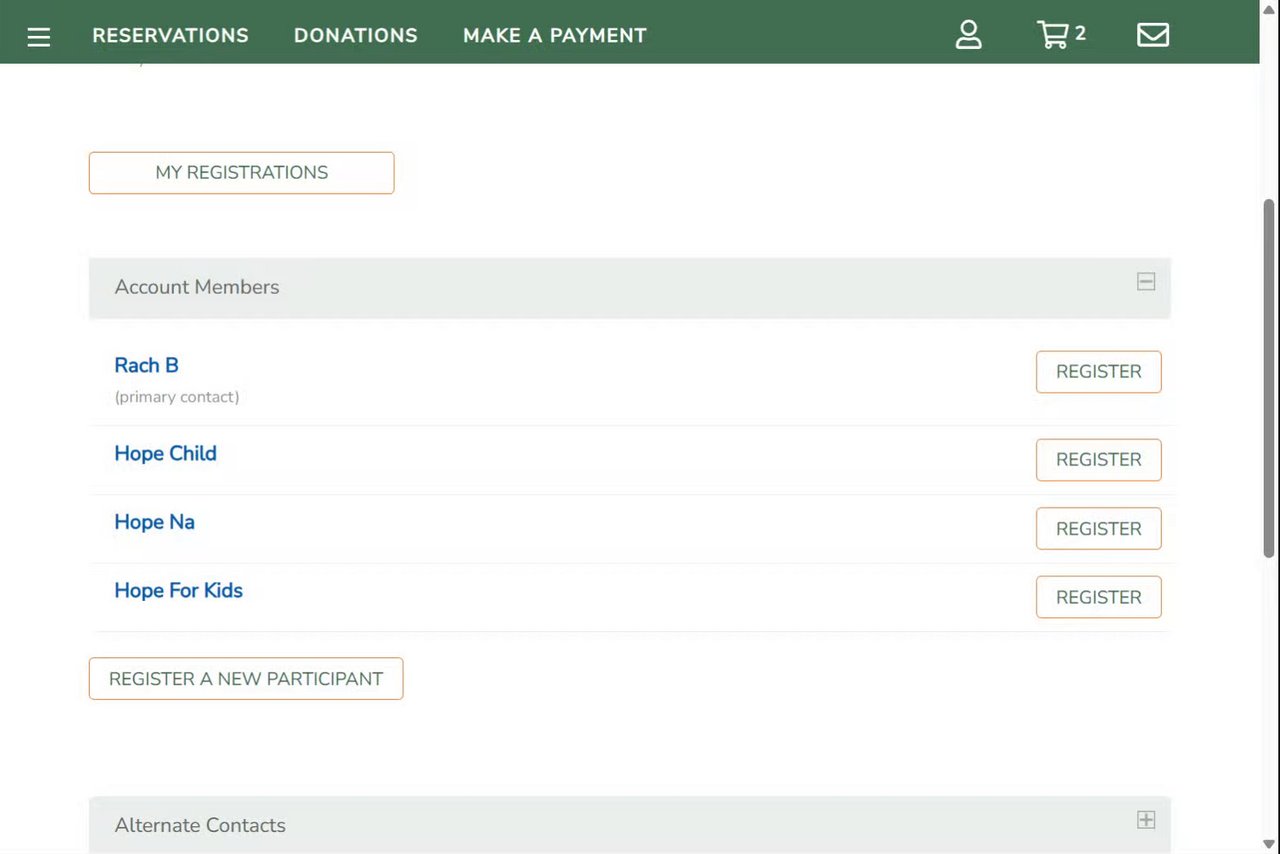The height and width of the screenshot is (854, 1280).
Task: Click the page's vertical scrollbar thumb
Action: coord(1269,378)
